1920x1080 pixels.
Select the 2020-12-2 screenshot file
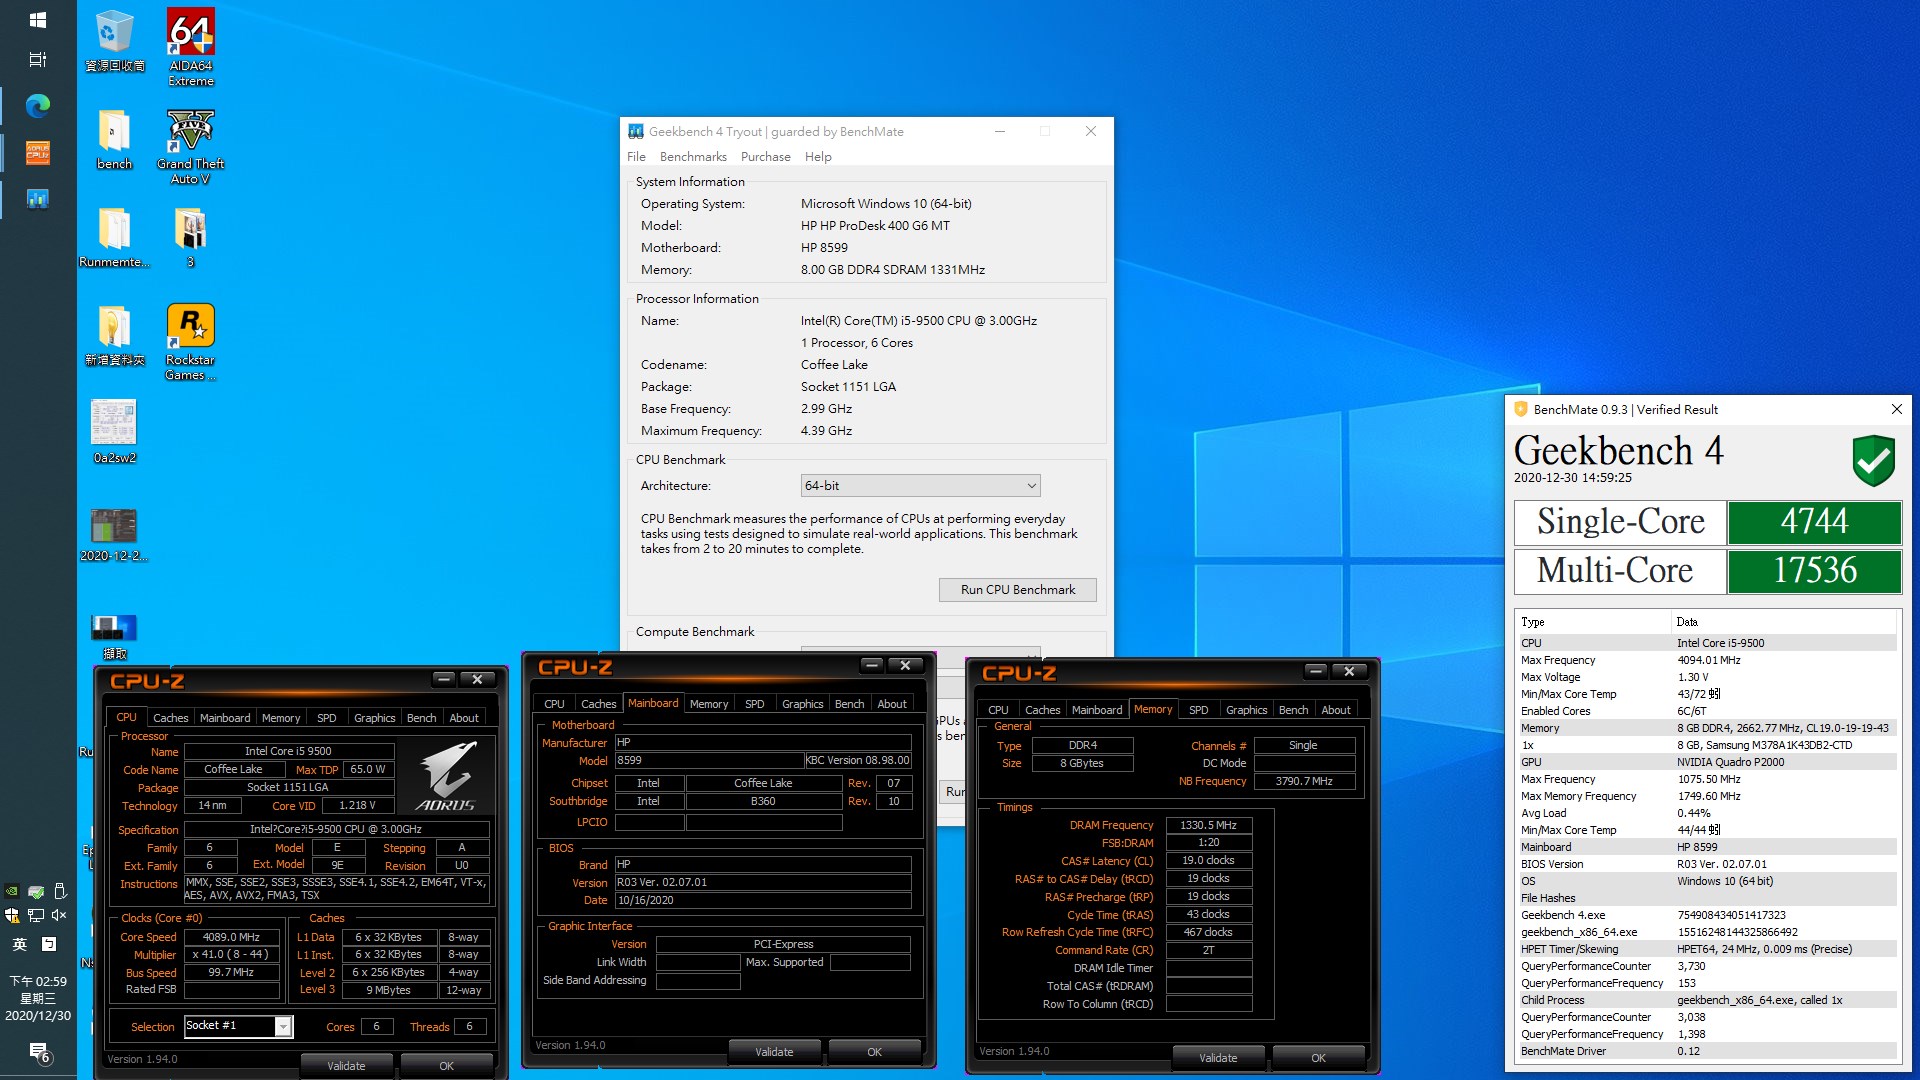(x=114, y=535)
